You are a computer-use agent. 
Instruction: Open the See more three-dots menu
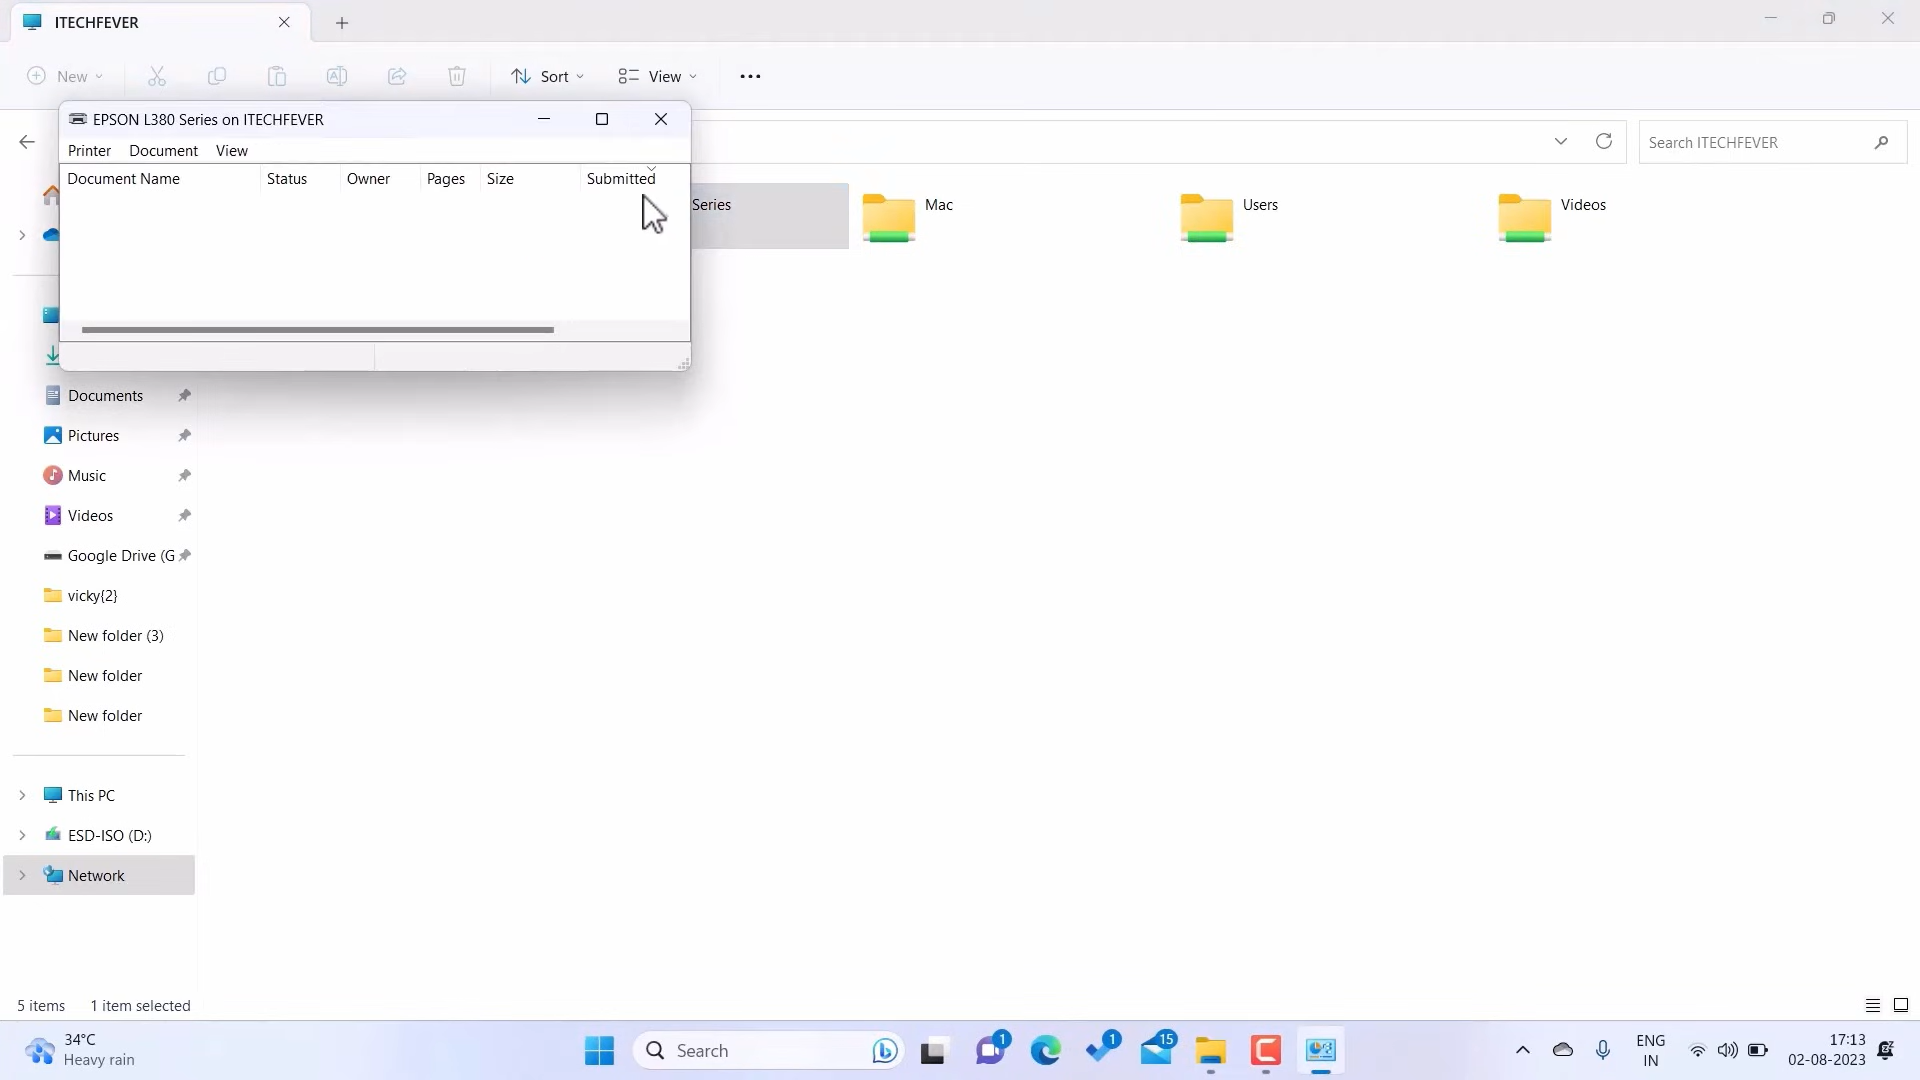[x=750, y=76]
